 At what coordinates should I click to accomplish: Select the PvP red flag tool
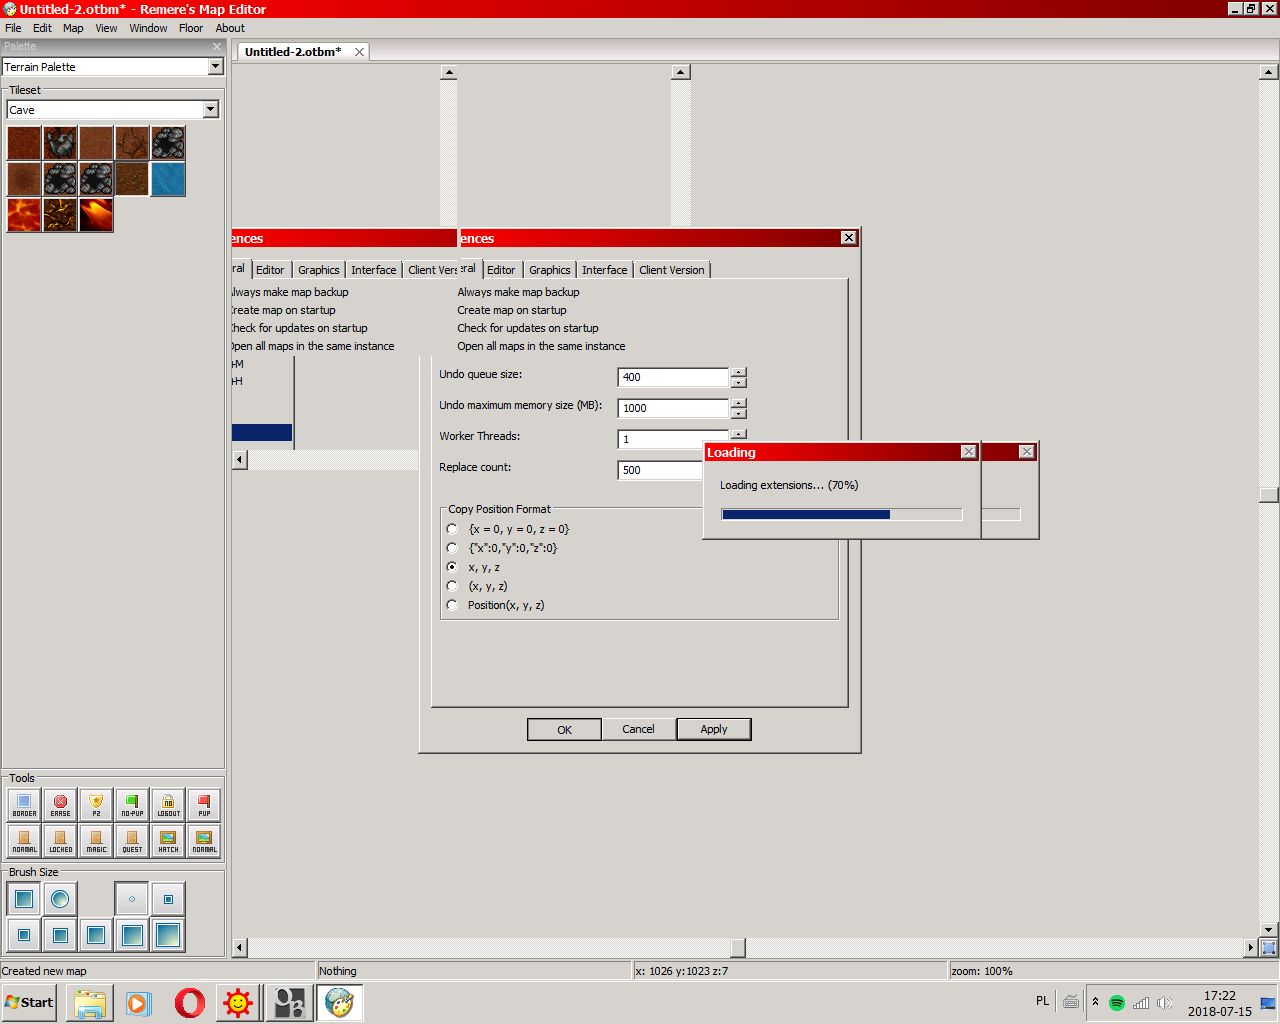204,805
